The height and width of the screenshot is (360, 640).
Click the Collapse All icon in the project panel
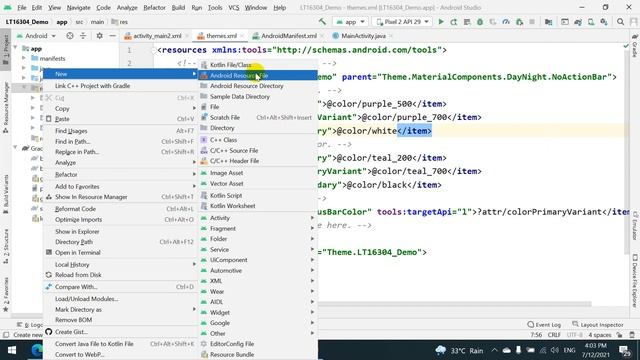[x=83, y=36]
